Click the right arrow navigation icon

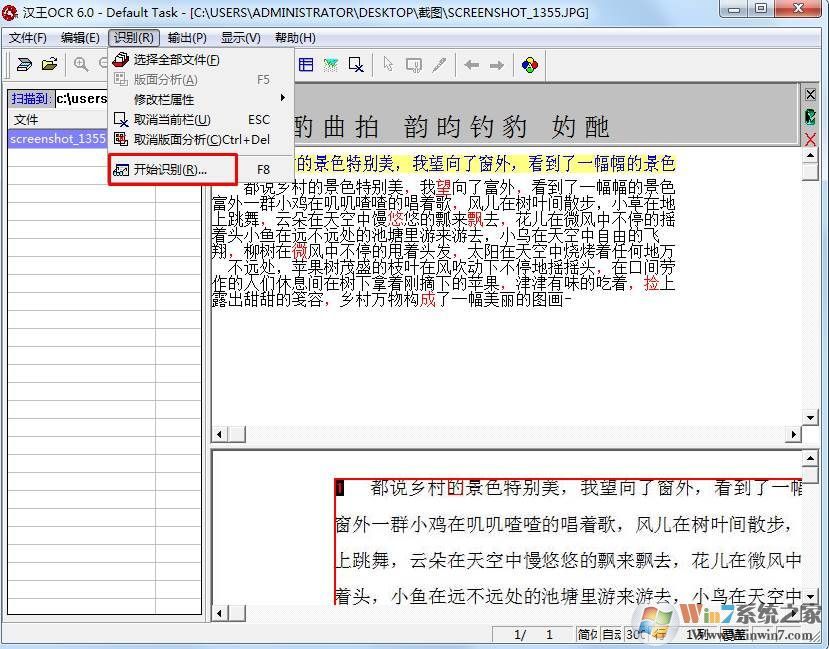496,65
